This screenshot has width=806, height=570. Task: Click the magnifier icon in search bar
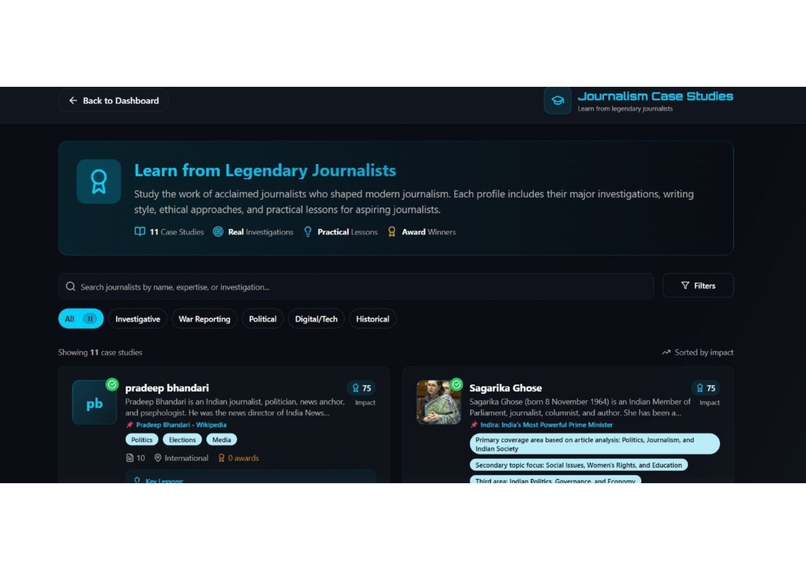70,286
